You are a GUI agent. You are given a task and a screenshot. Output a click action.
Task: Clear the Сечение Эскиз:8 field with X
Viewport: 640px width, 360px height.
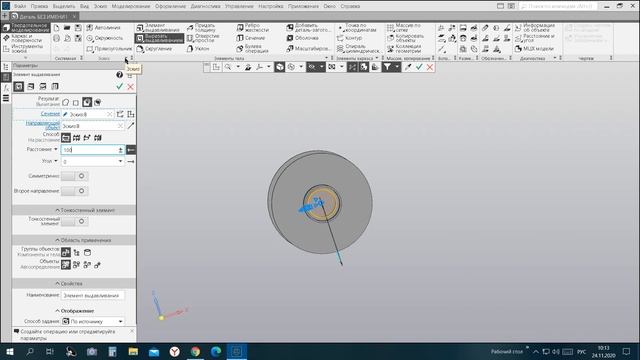click(x=109, y=114)
